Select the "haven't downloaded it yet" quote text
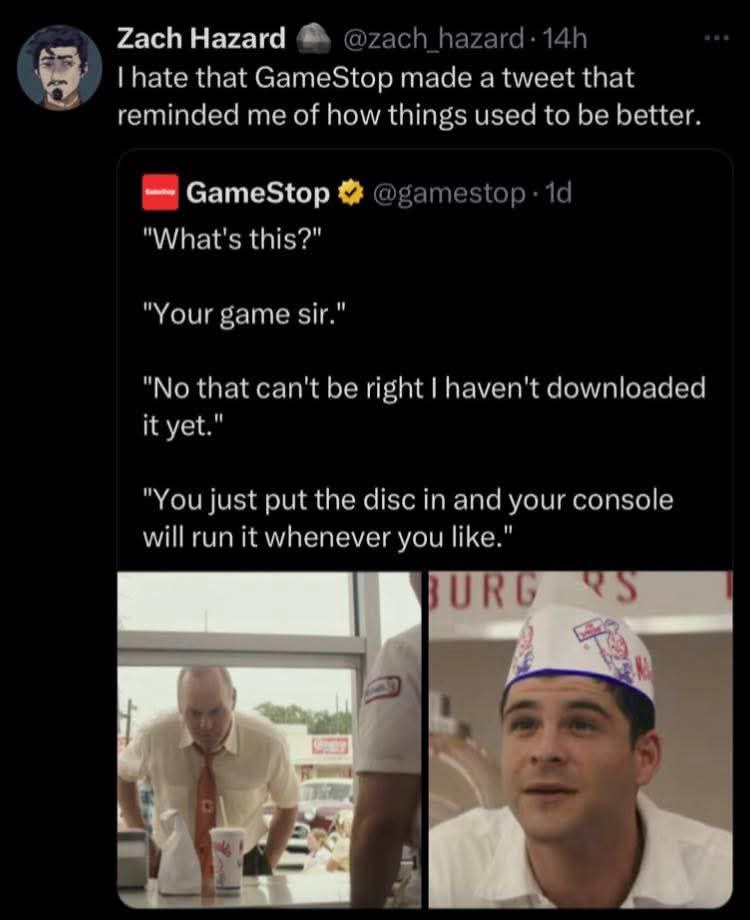750x920 pixels. pos(424,402)
